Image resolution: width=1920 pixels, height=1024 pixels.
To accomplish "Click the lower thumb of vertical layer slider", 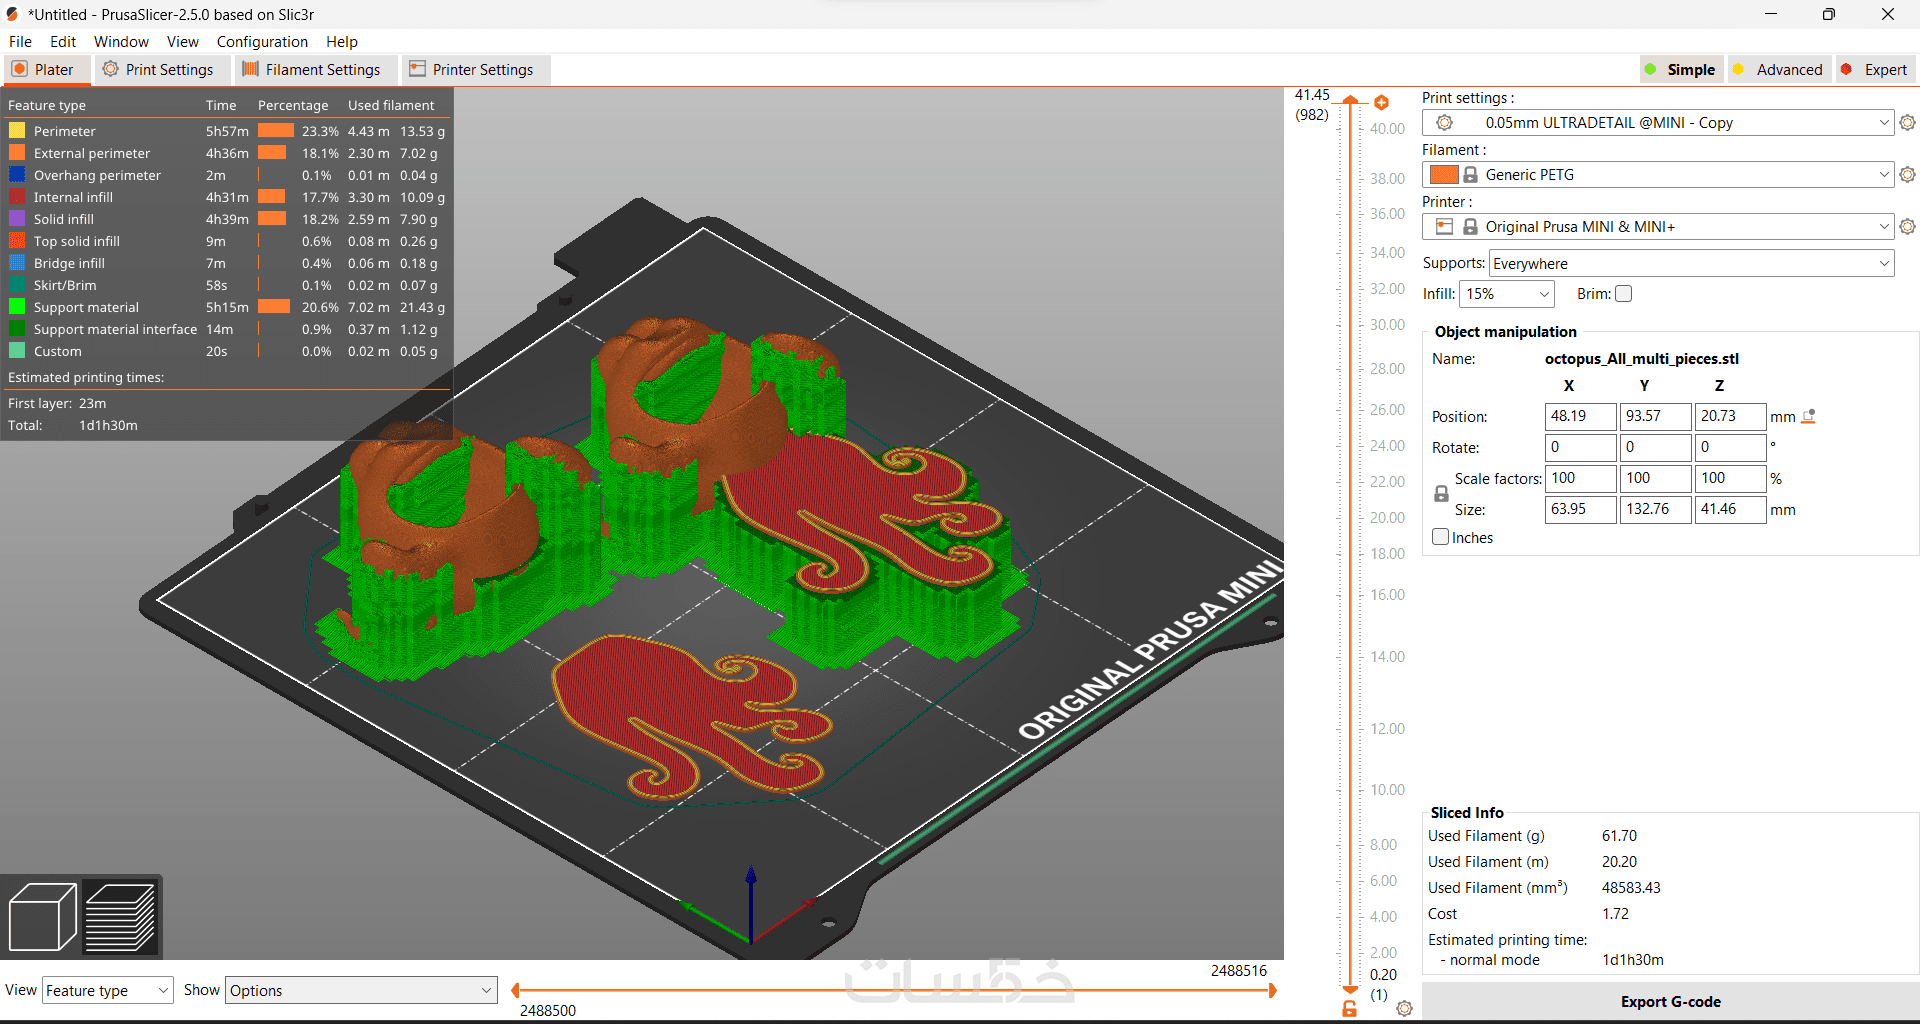I will tap(1350, 991).
